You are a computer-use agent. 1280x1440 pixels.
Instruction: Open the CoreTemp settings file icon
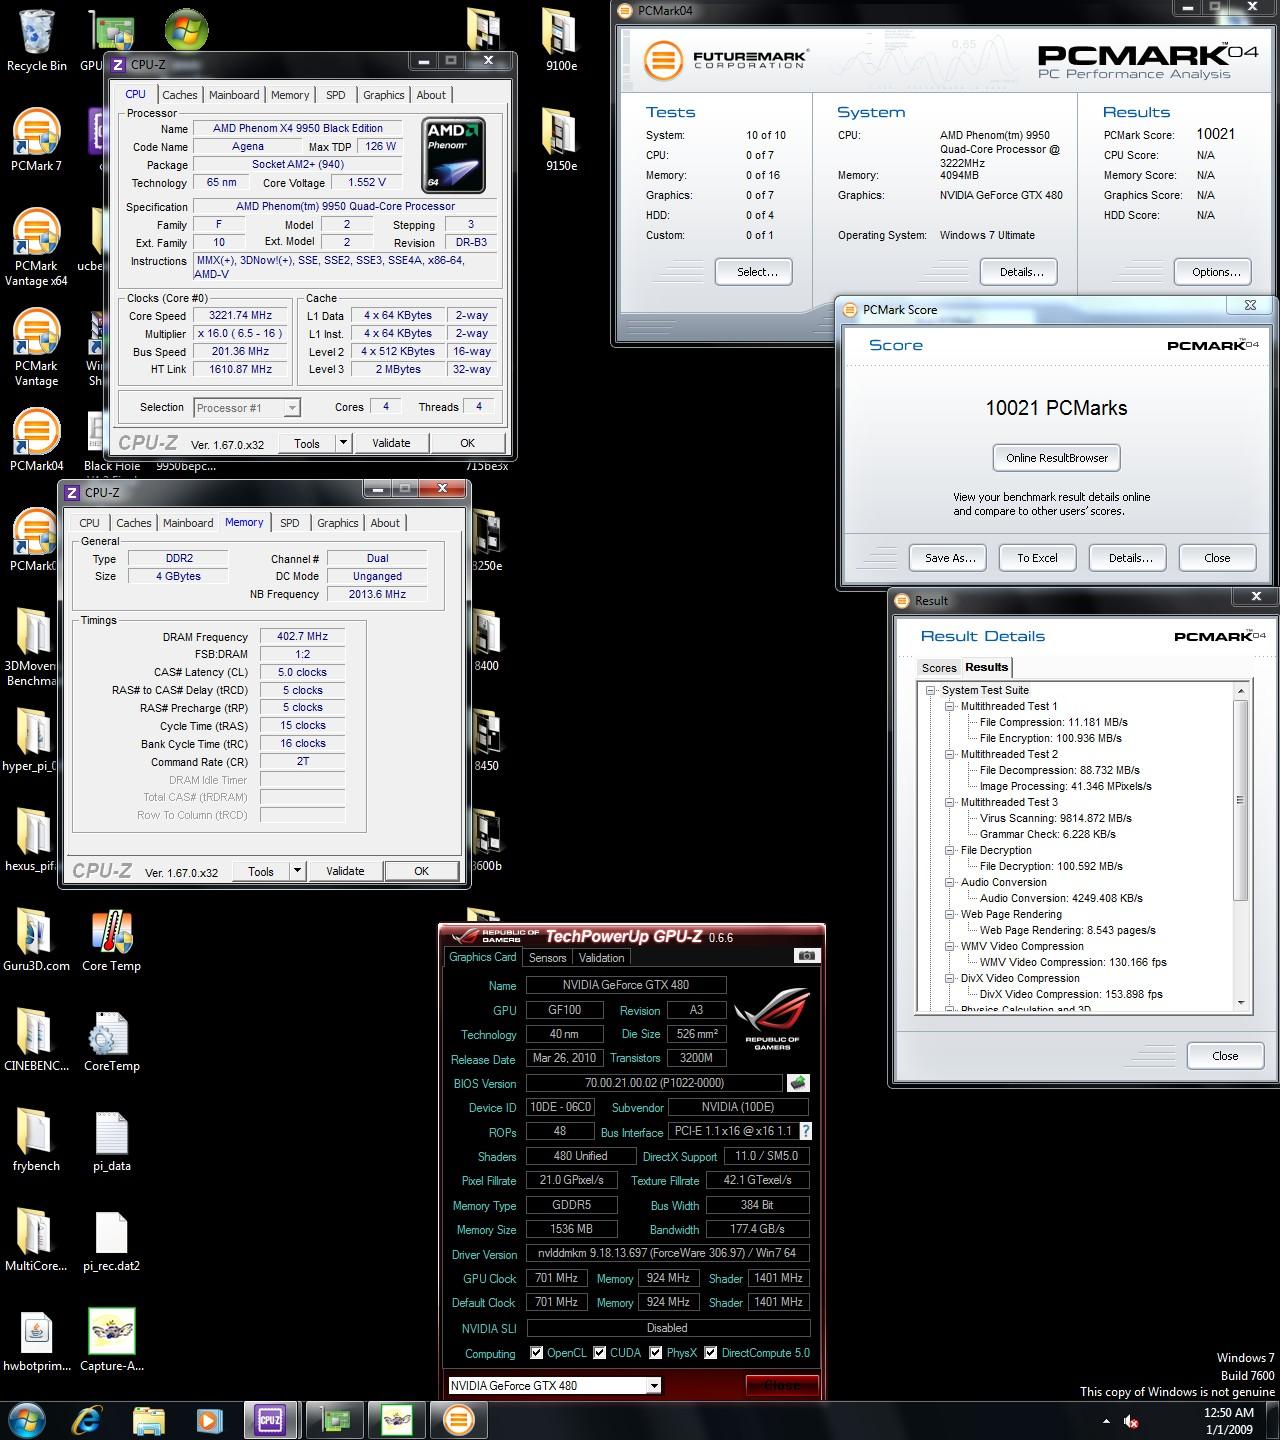click(x=111, y=1040)
